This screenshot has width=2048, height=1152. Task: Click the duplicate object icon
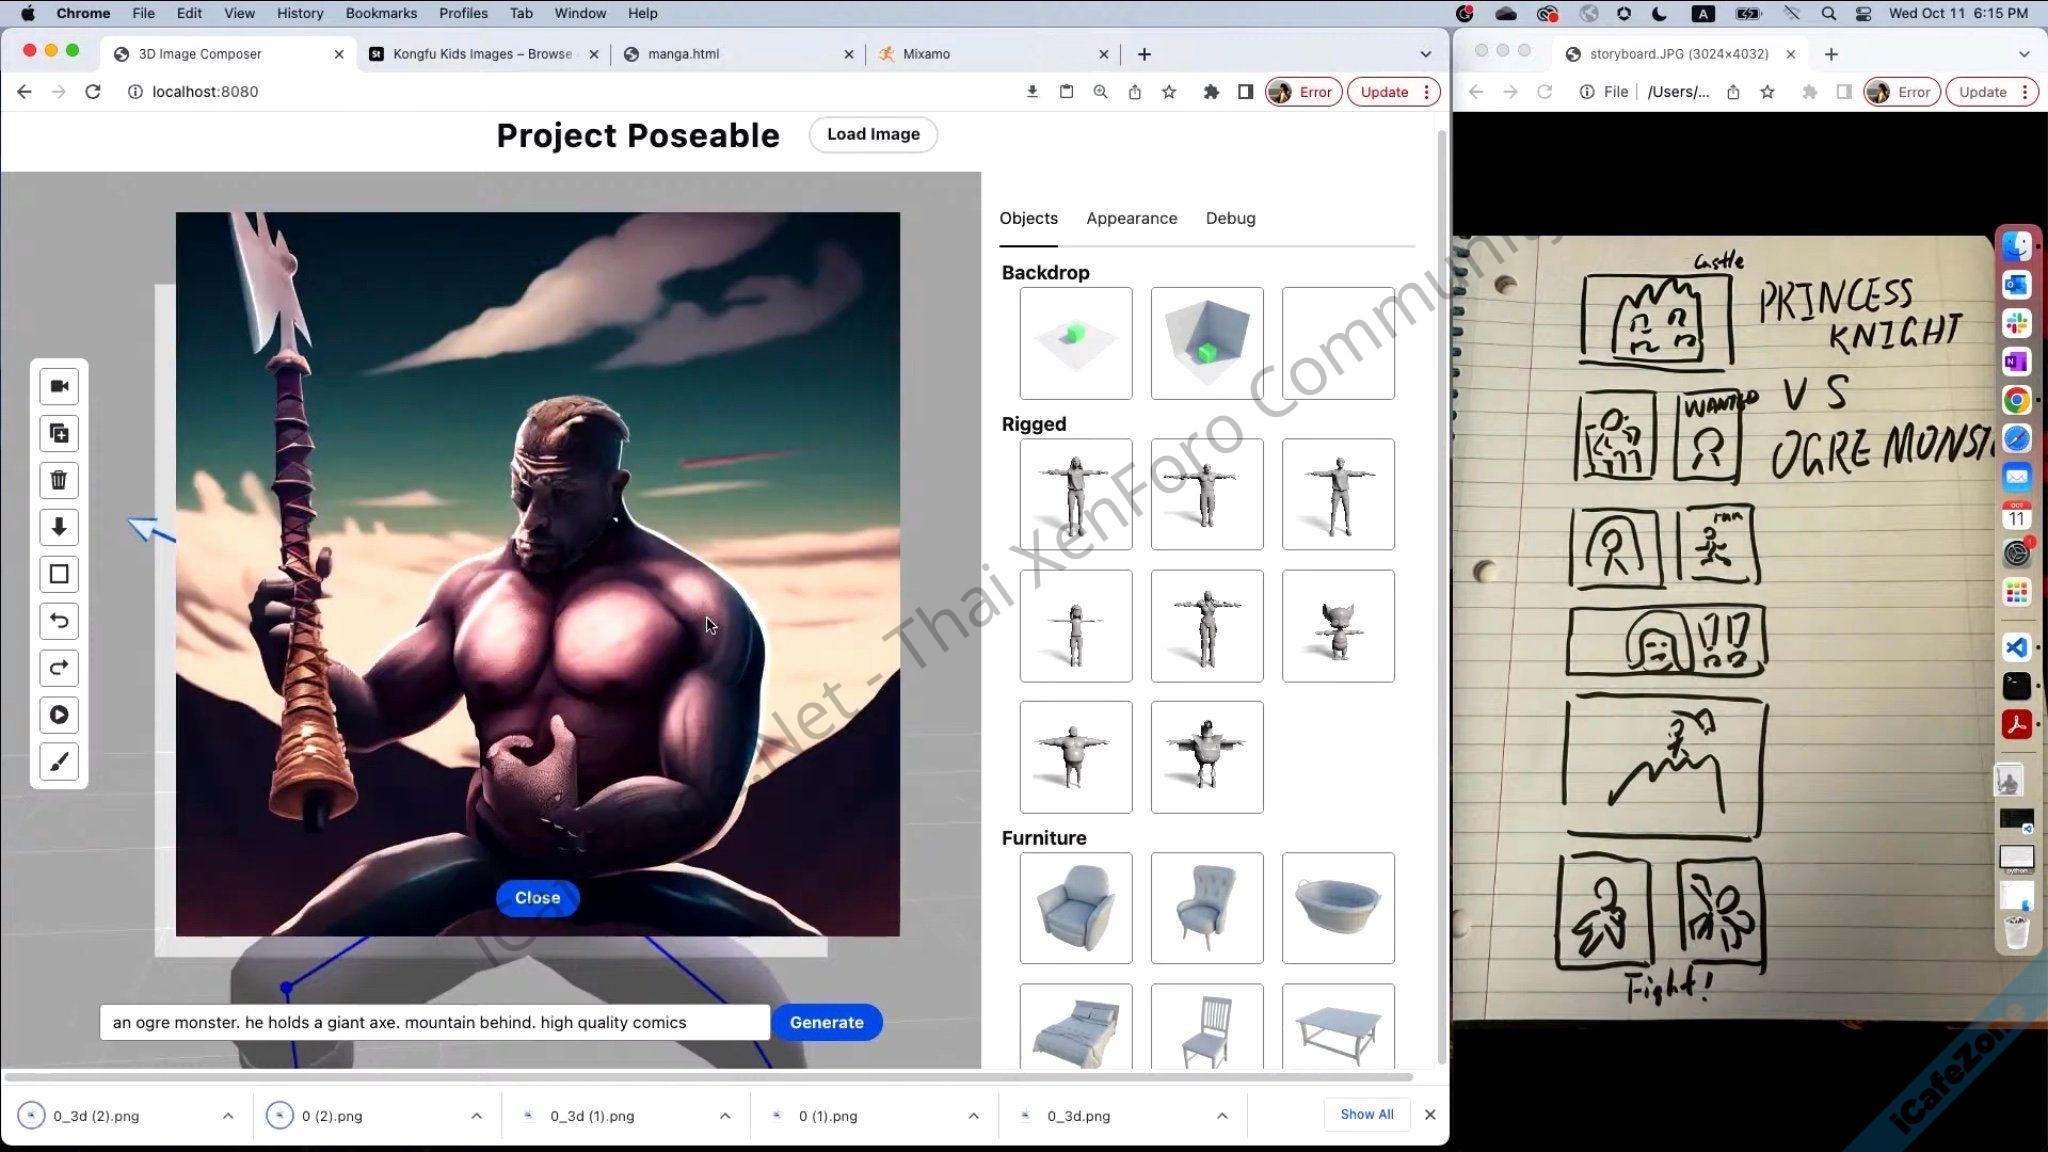click(59, 433)
